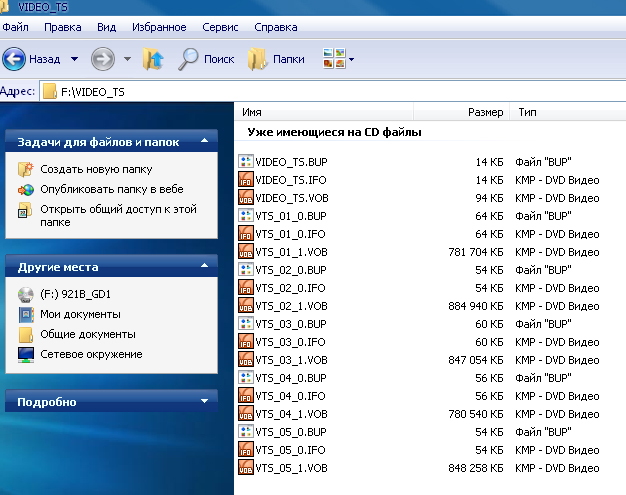Open the Views button dropdown arrow
The image size is (626, 495).
point(351,59)
